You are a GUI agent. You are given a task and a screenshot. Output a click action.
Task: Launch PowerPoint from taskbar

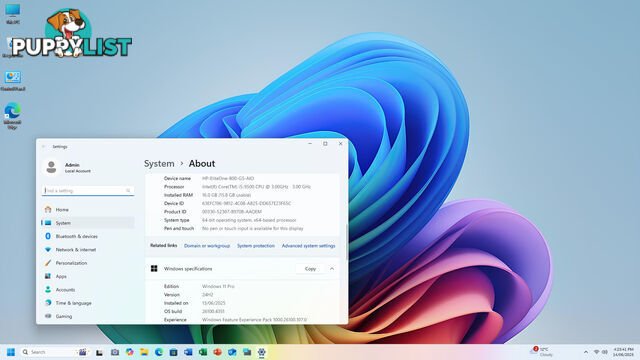(x=218, y=352)
